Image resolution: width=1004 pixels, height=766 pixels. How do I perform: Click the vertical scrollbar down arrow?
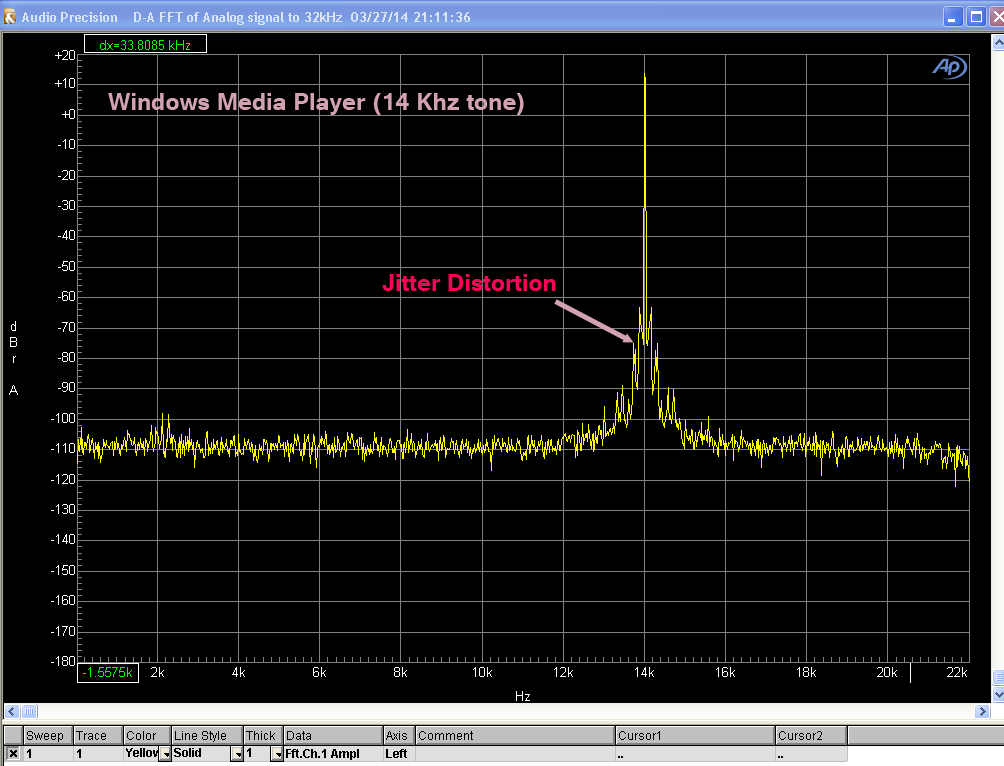coord(997,694)
